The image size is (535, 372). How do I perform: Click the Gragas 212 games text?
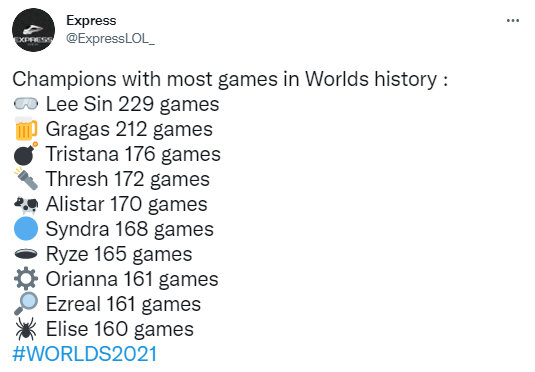coord(129,129)
